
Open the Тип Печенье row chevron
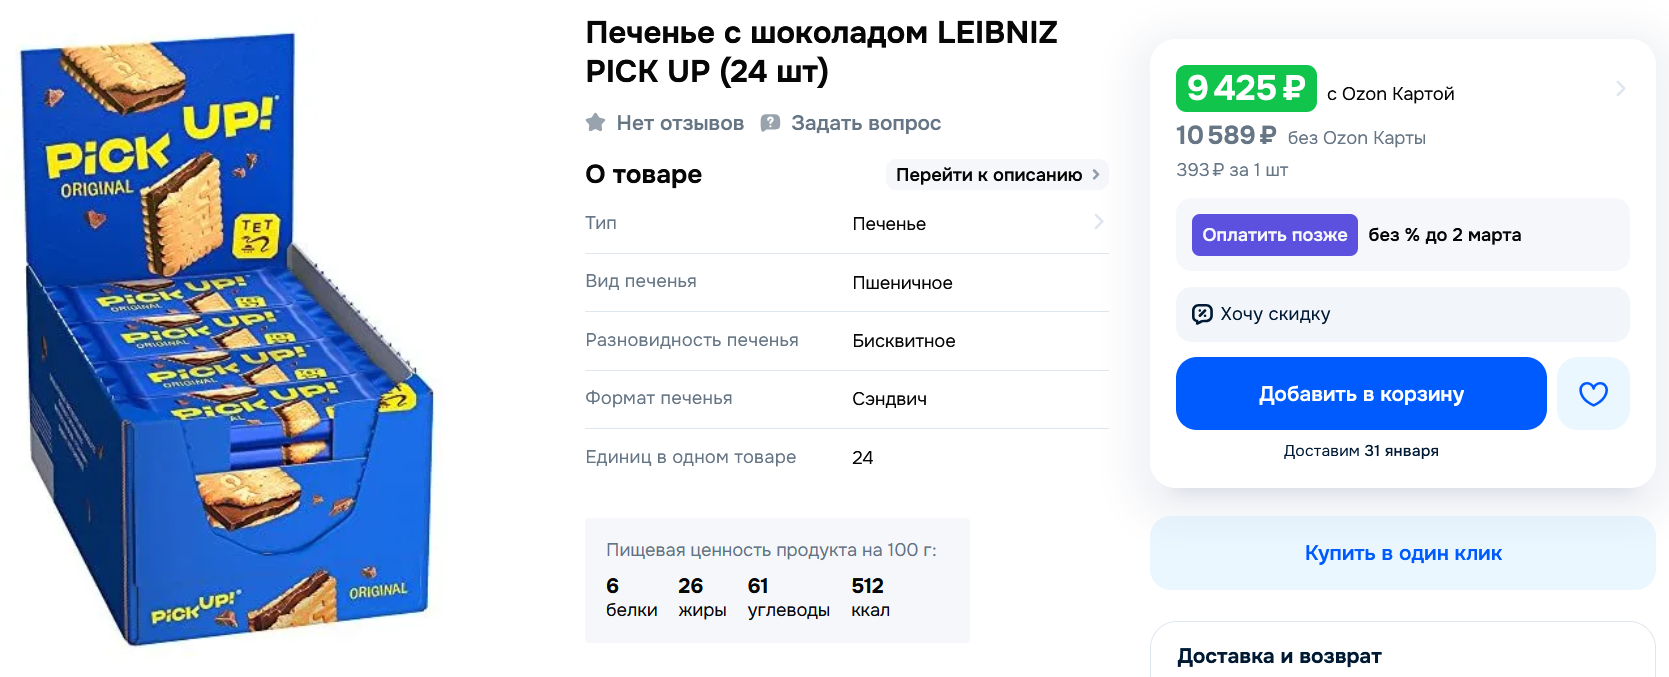point(1098,222)
